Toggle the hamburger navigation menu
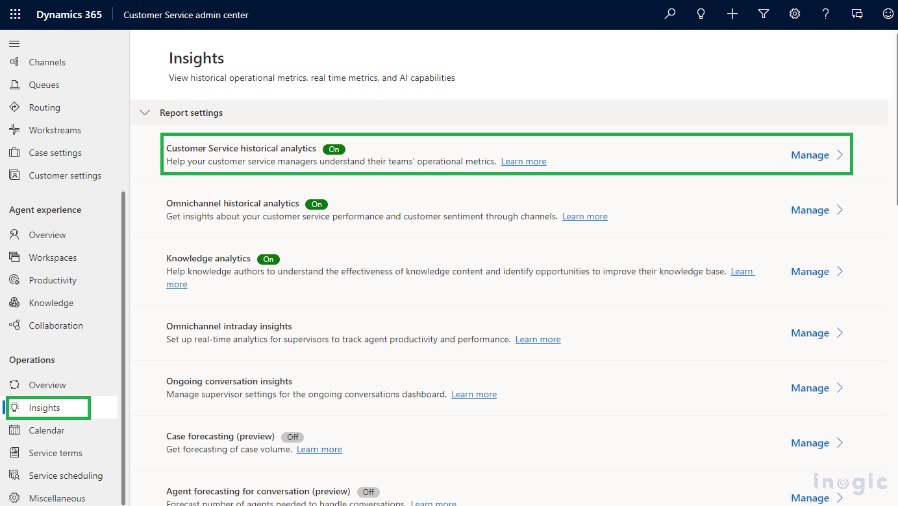 (x=14, y=44)
